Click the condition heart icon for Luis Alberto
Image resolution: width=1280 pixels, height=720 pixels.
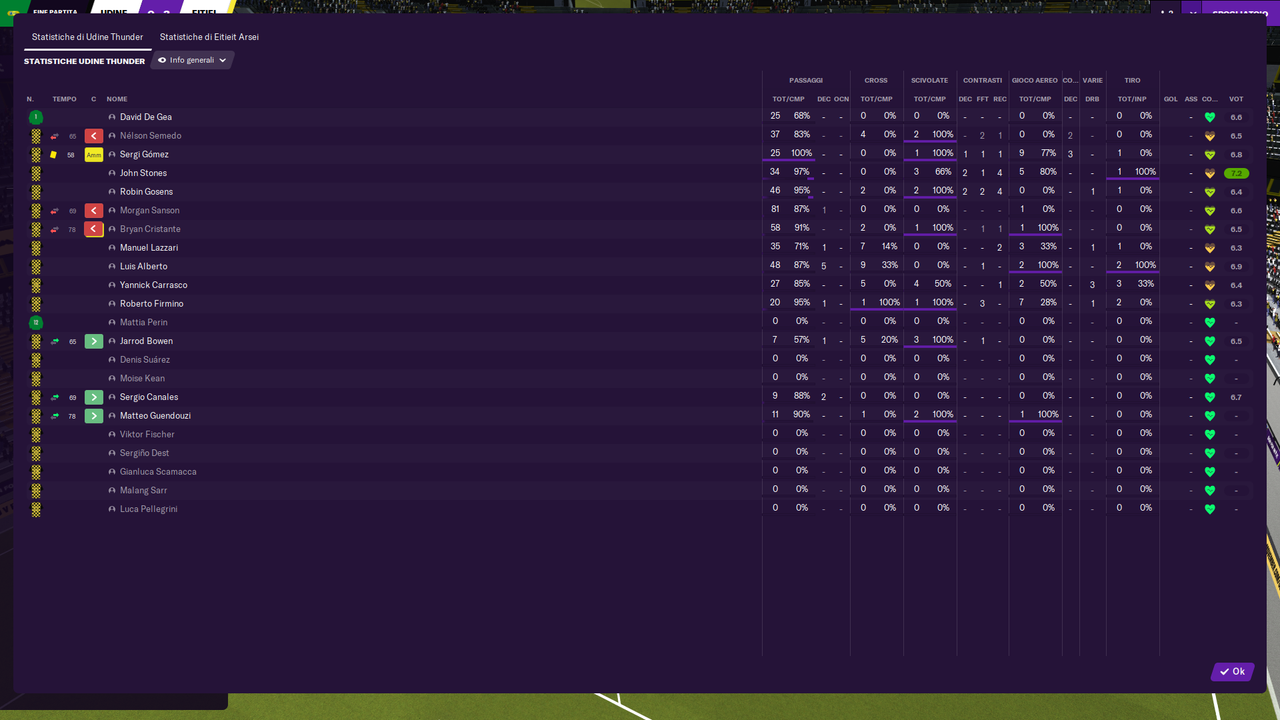point(1210,267)
